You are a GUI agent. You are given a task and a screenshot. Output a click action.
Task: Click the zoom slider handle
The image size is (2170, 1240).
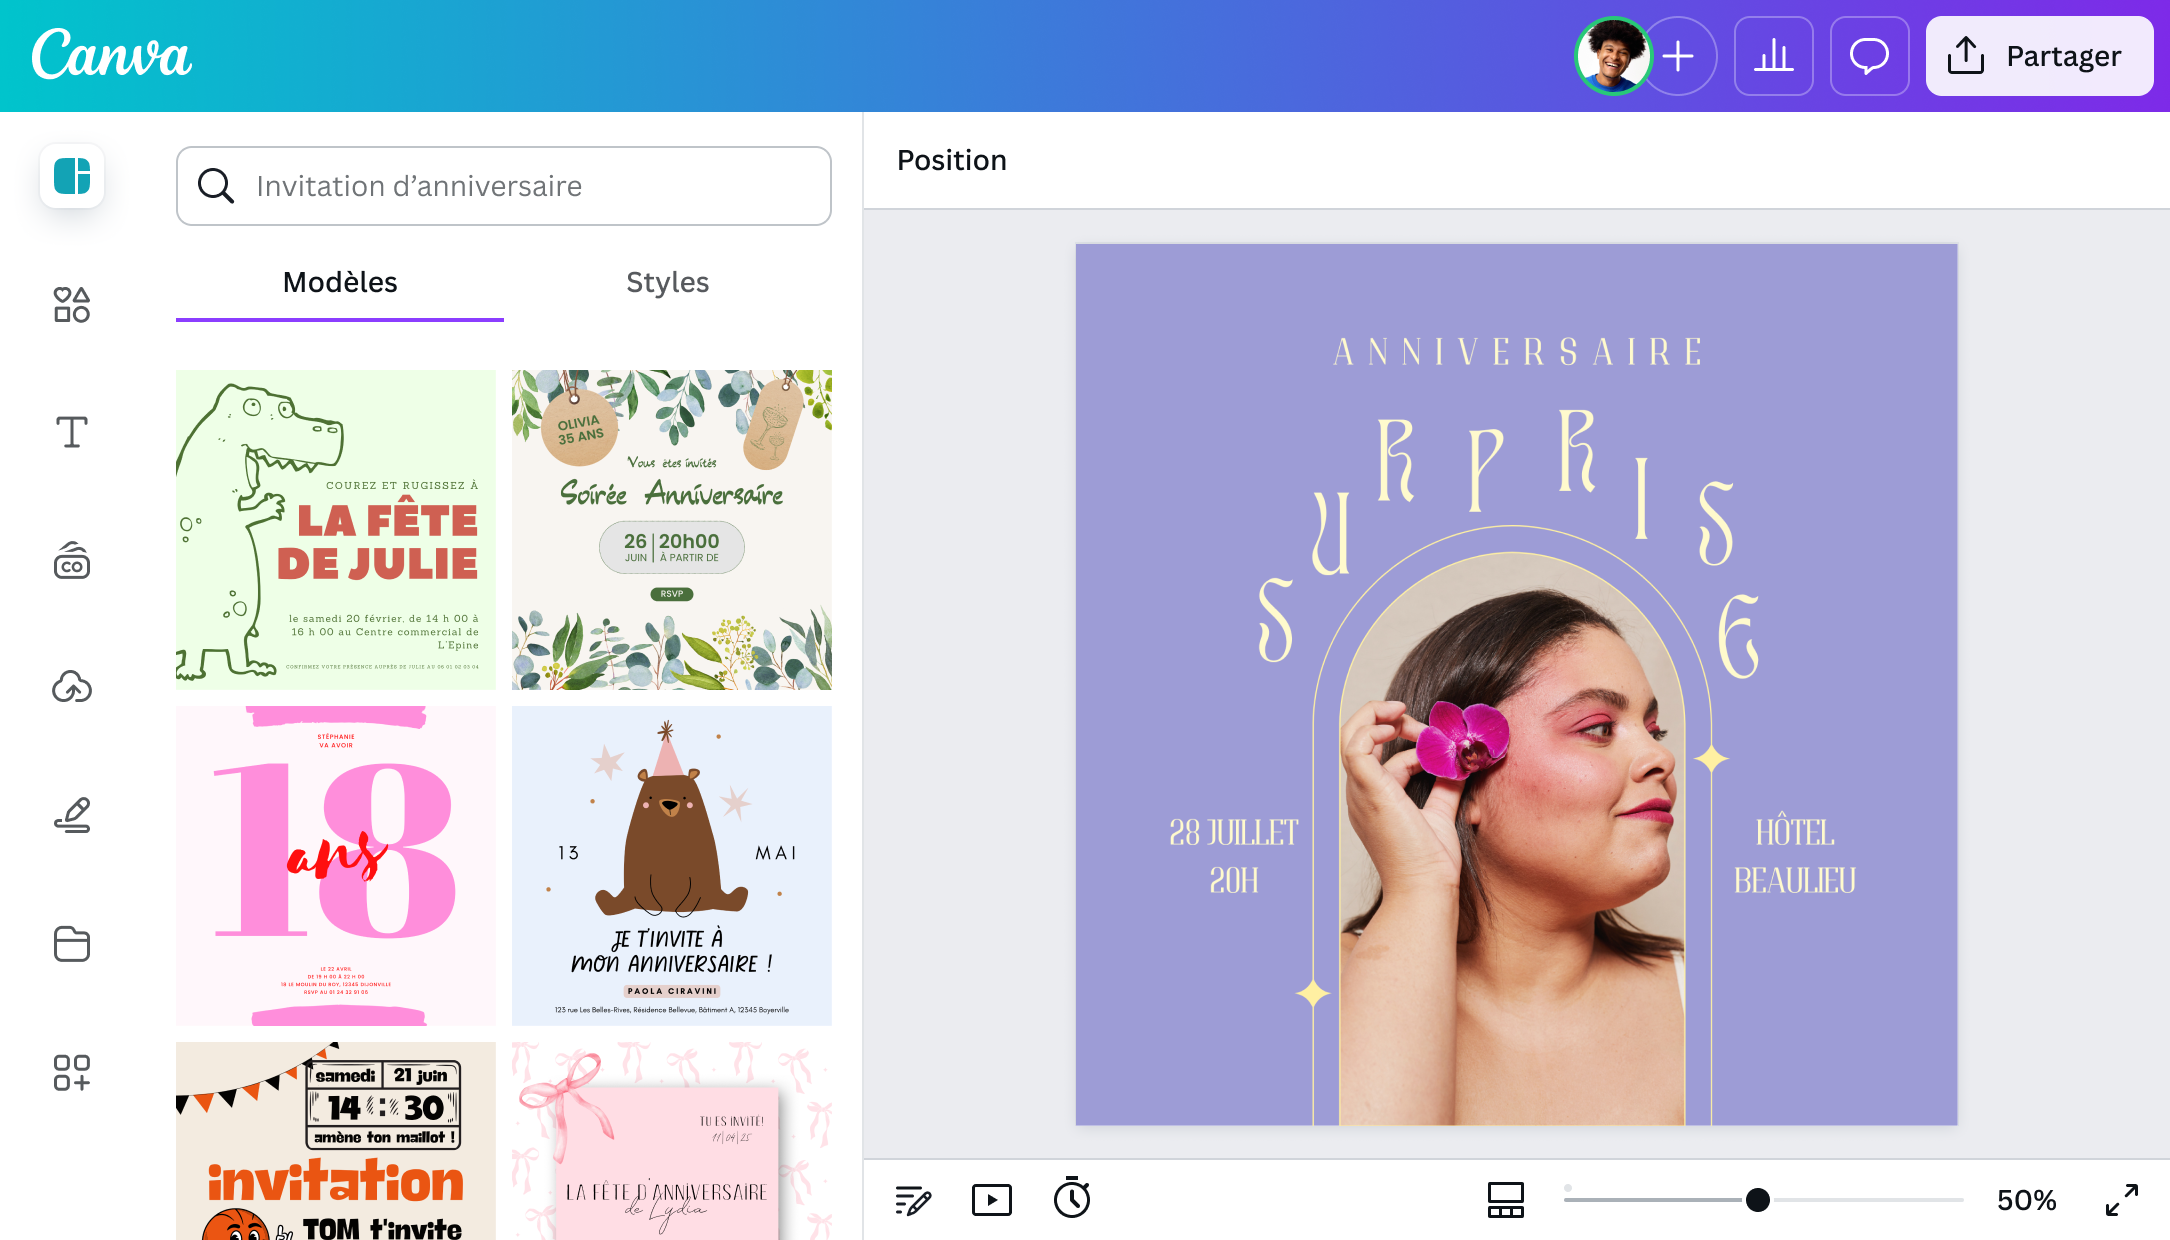[x=1758, y=1200]
